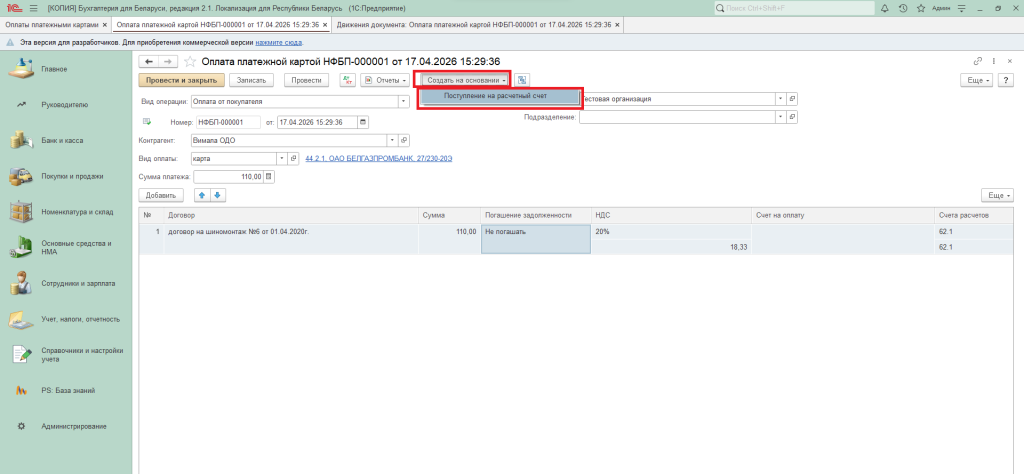
Task: Click the document structure icon
Action: coord(522,80)
